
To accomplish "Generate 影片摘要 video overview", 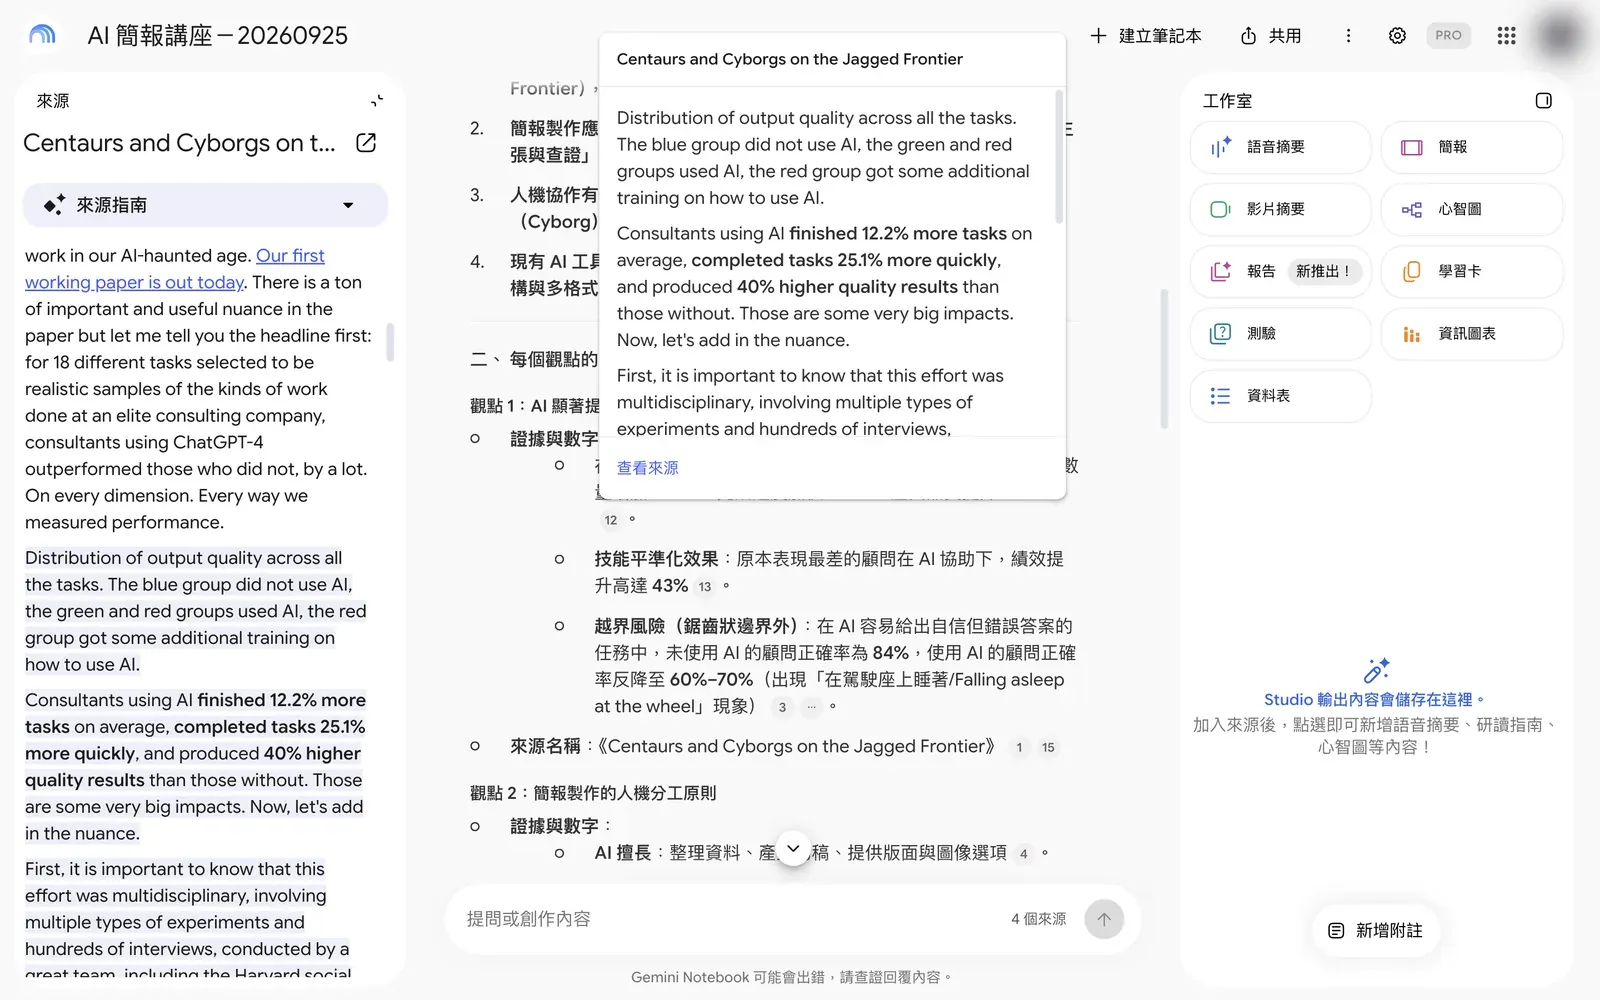I will [x=1280, y=209].
